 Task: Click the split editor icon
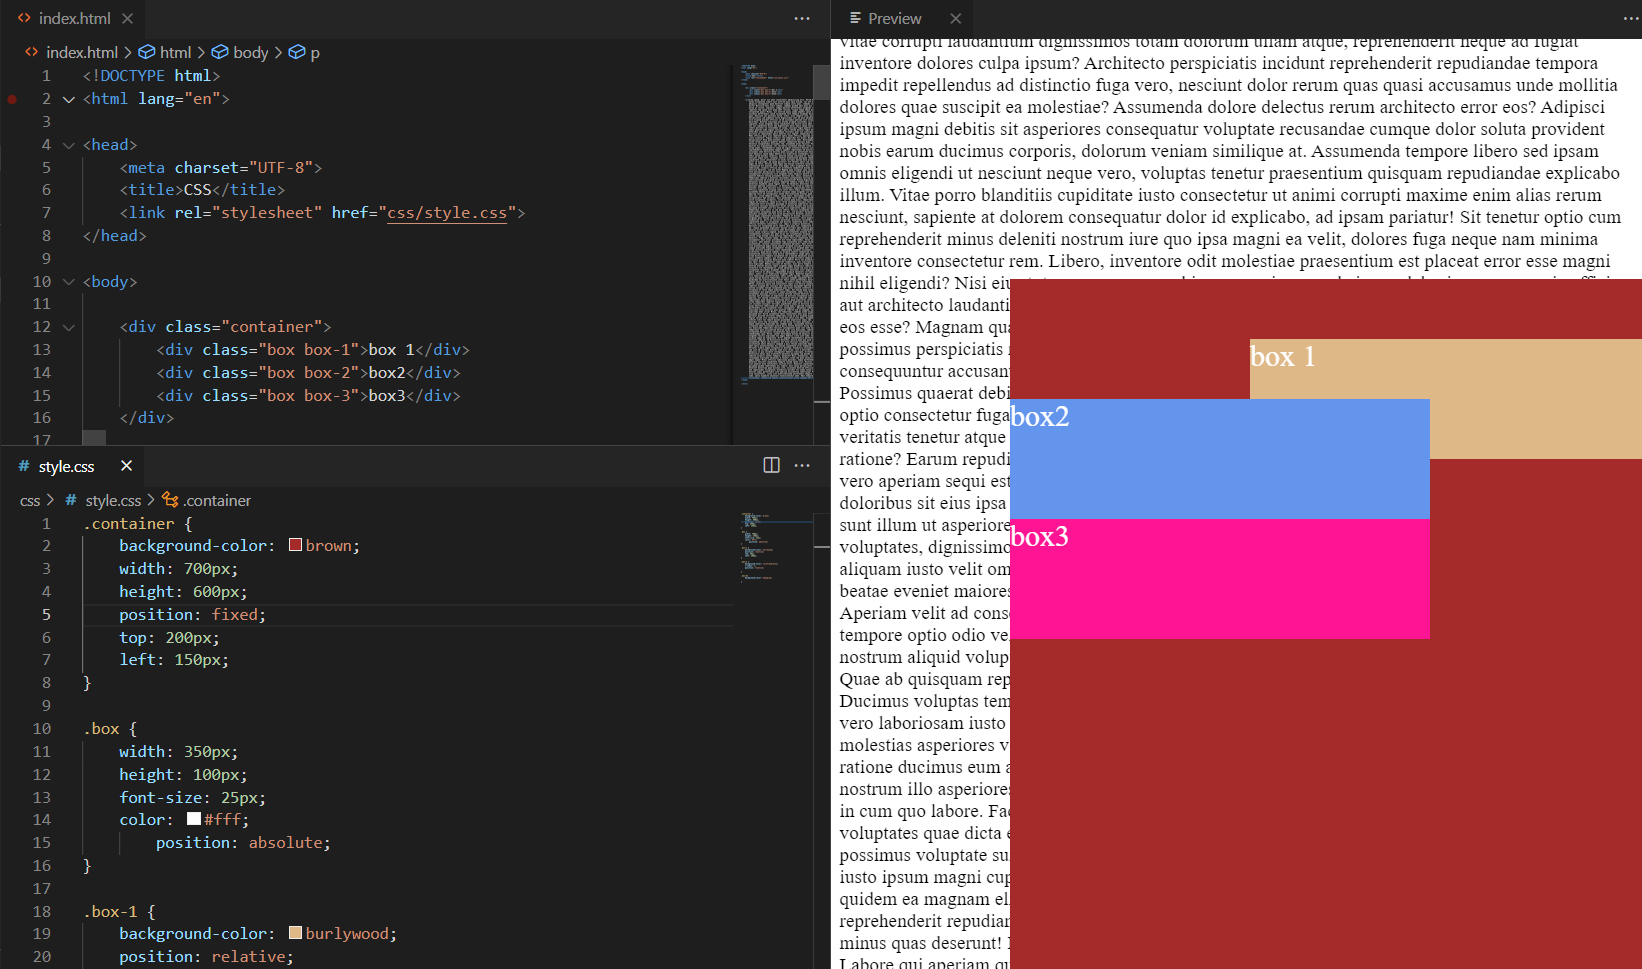tap(771, 465)
